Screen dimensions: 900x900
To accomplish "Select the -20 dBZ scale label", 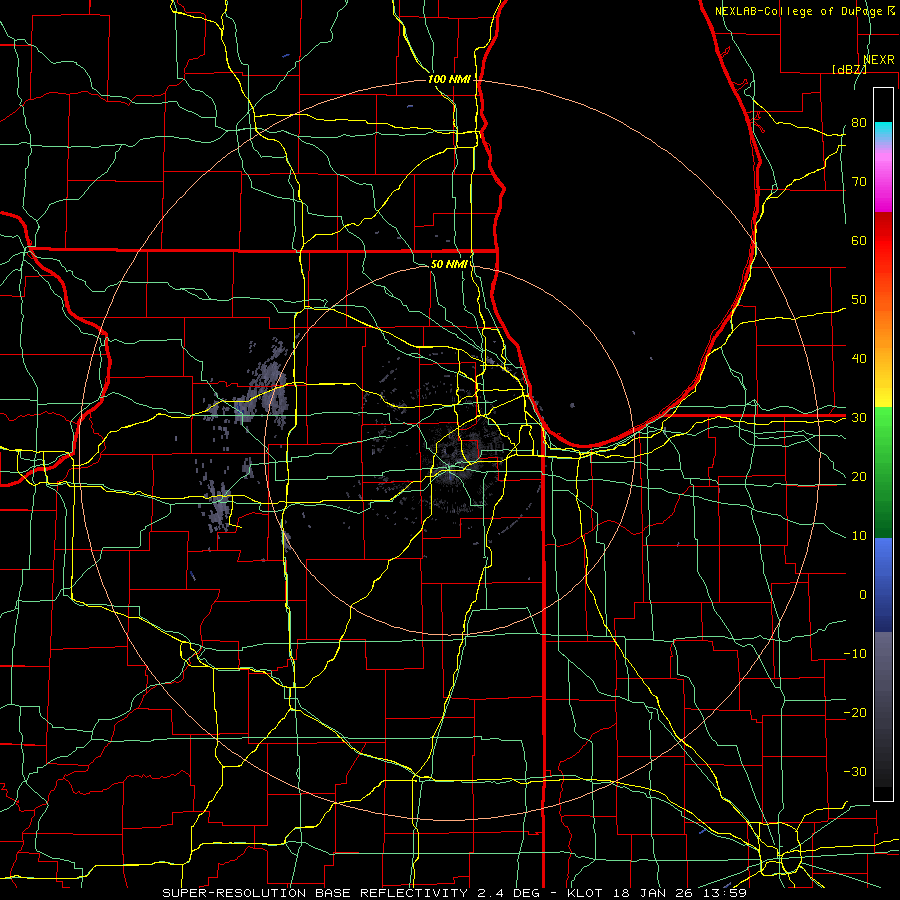I will 855,713.
